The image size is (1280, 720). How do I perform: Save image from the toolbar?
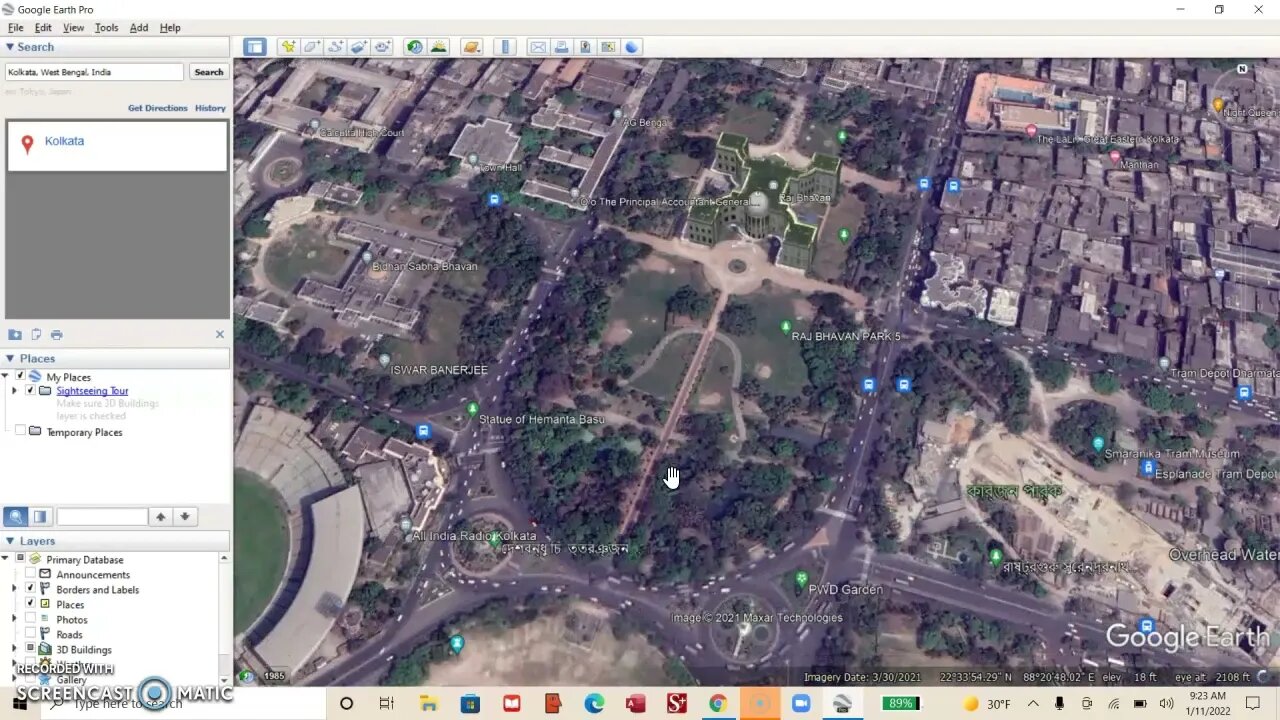[585, 47]
